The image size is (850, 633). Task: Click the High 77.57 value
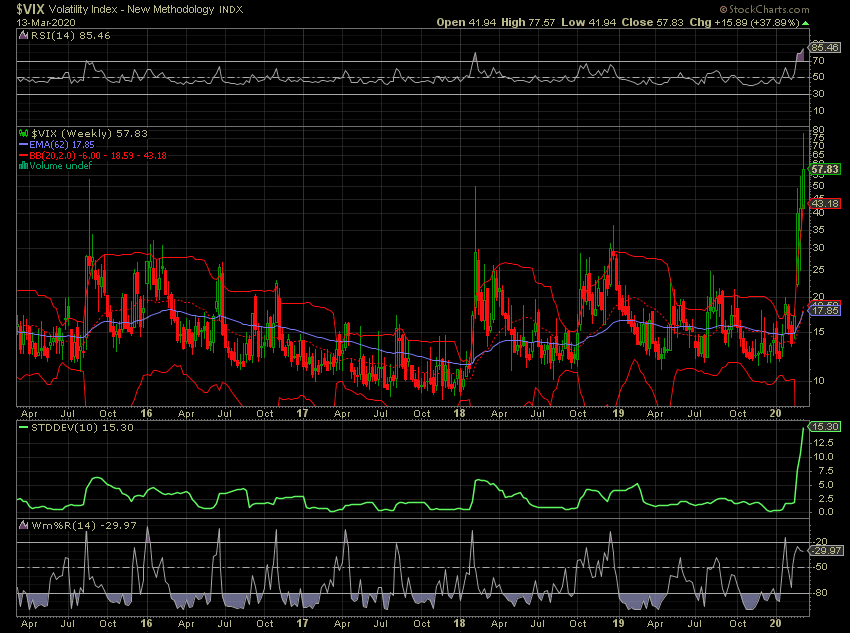528,22
